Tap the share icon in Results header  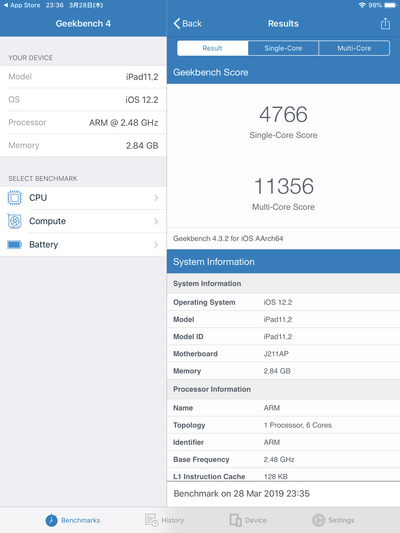point(385,24)
